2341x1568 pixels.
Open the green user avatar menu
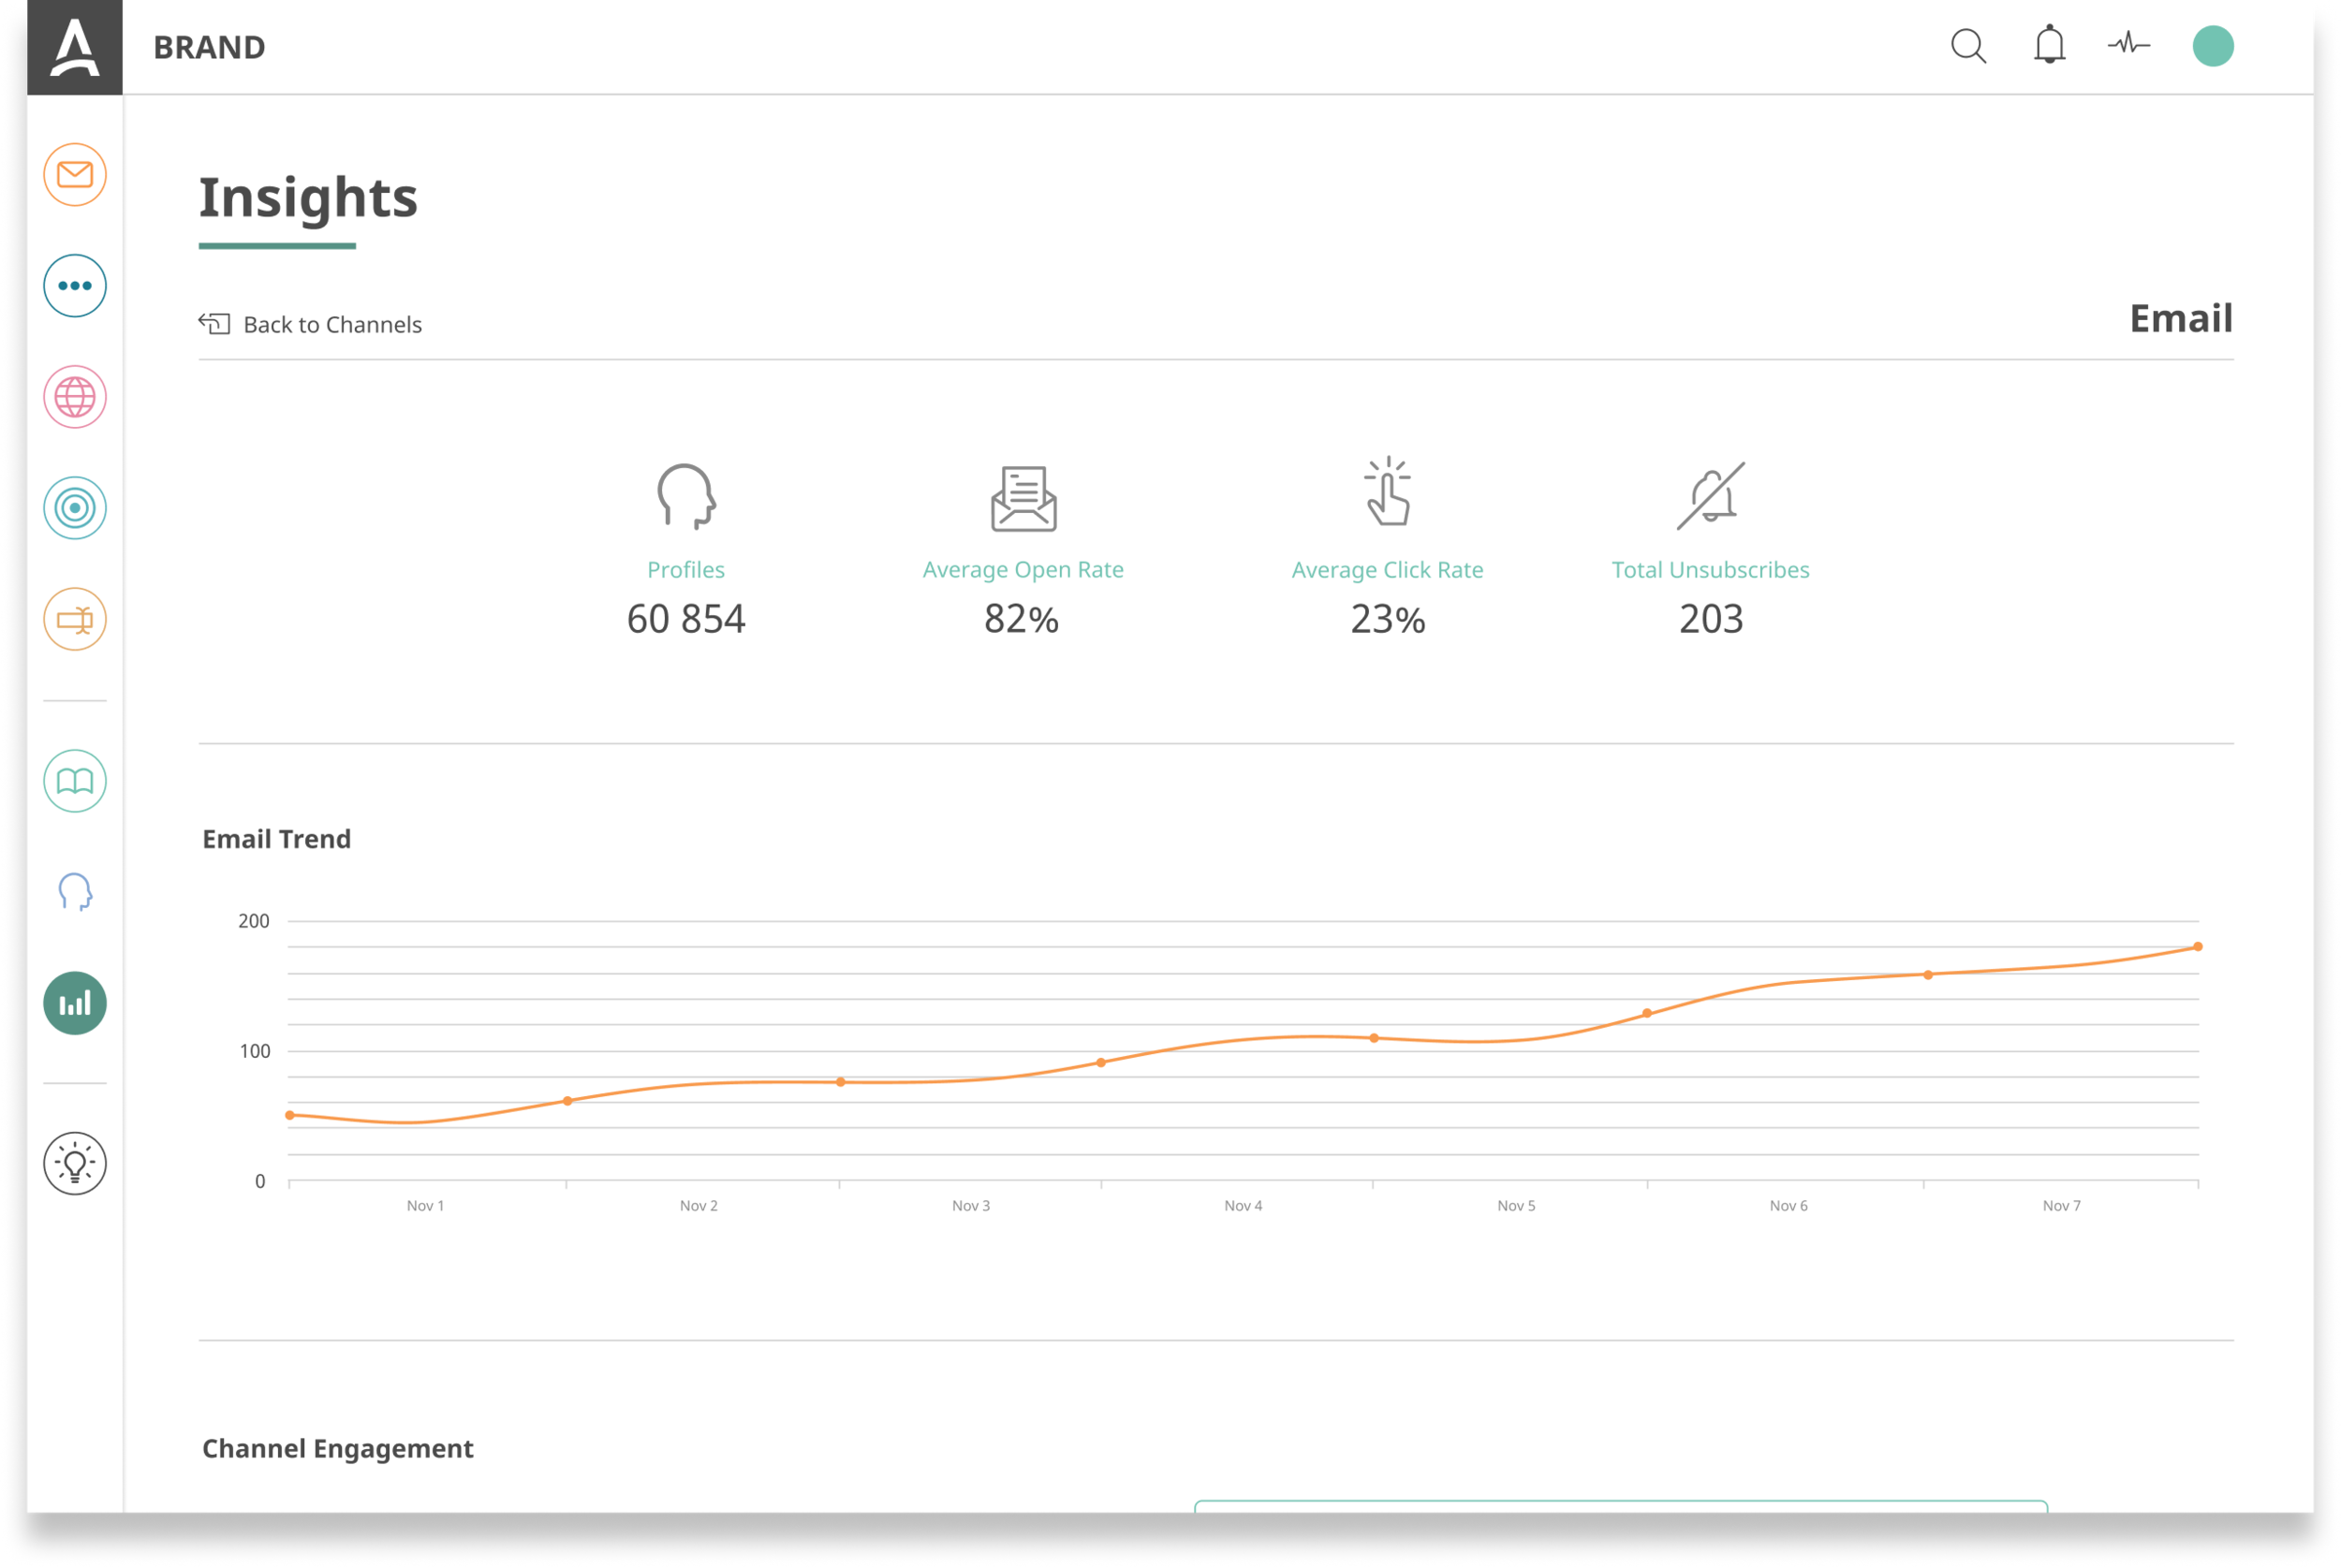click(2212, 46)
